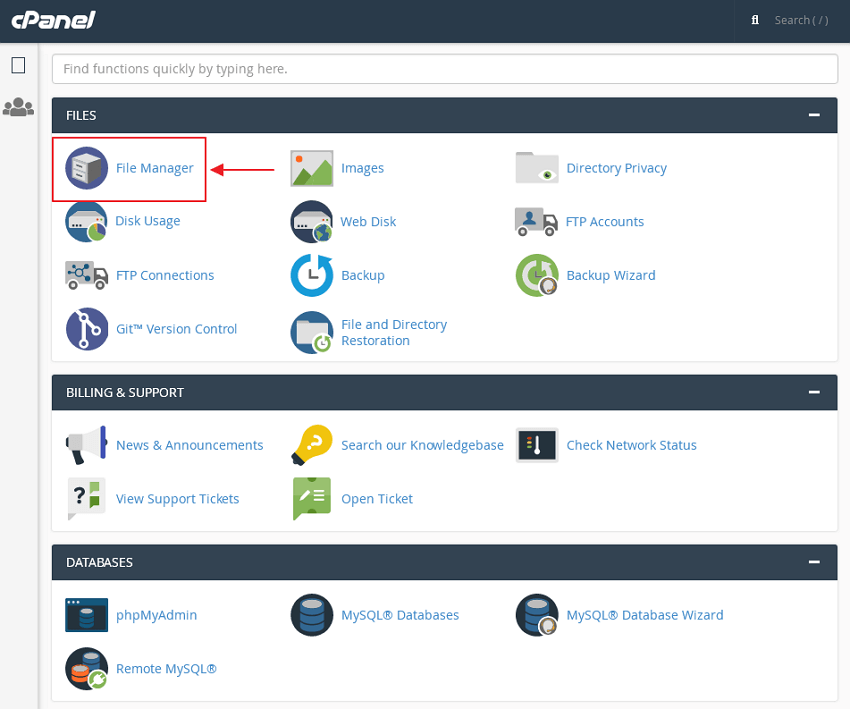Screen dimensions: 850x709
Task: Open the FTP Accounts link
Action: [604, 222]
